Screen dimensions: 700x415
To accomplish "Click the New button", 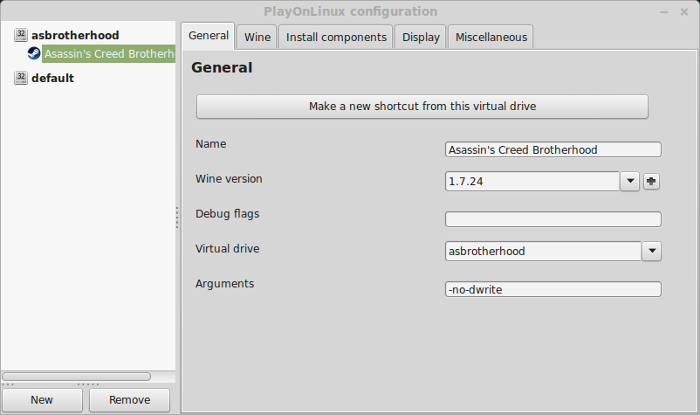I will tap(42, 400).
